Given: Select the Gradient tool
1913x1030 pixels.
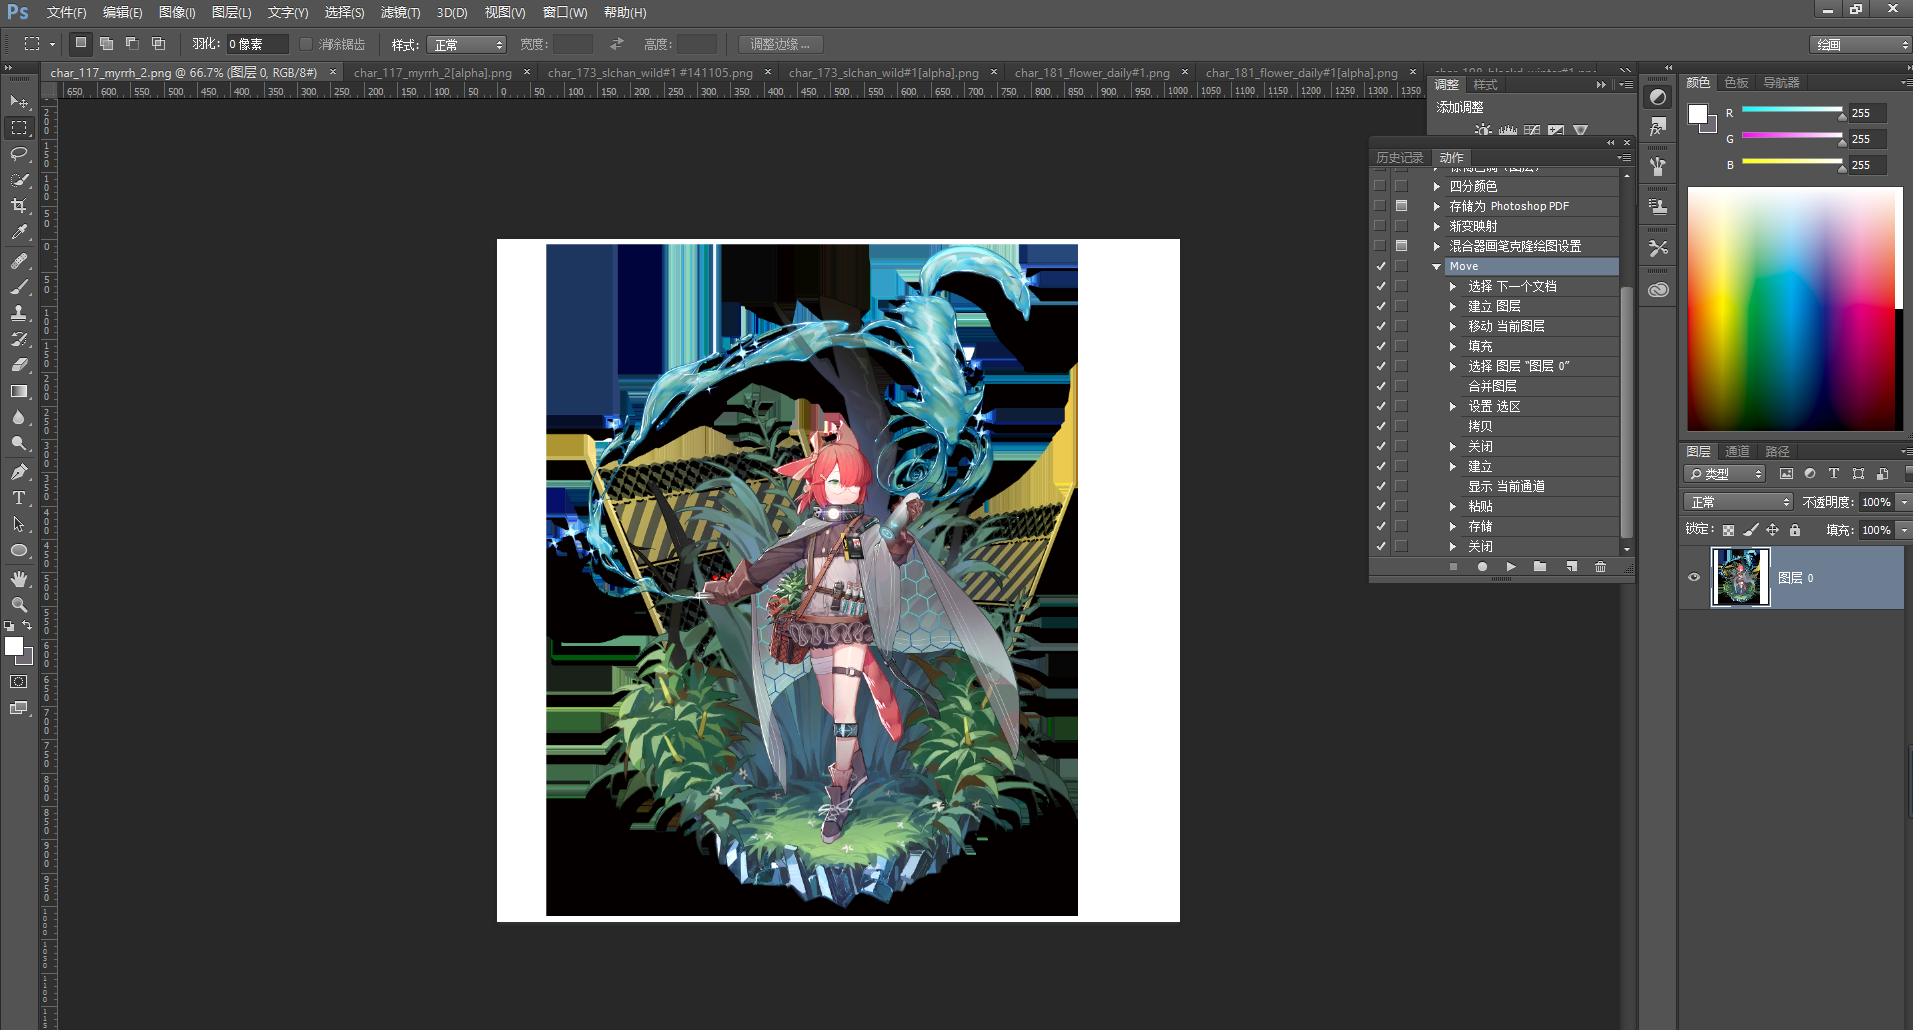Looking at the screenshot, I should 19,391.
